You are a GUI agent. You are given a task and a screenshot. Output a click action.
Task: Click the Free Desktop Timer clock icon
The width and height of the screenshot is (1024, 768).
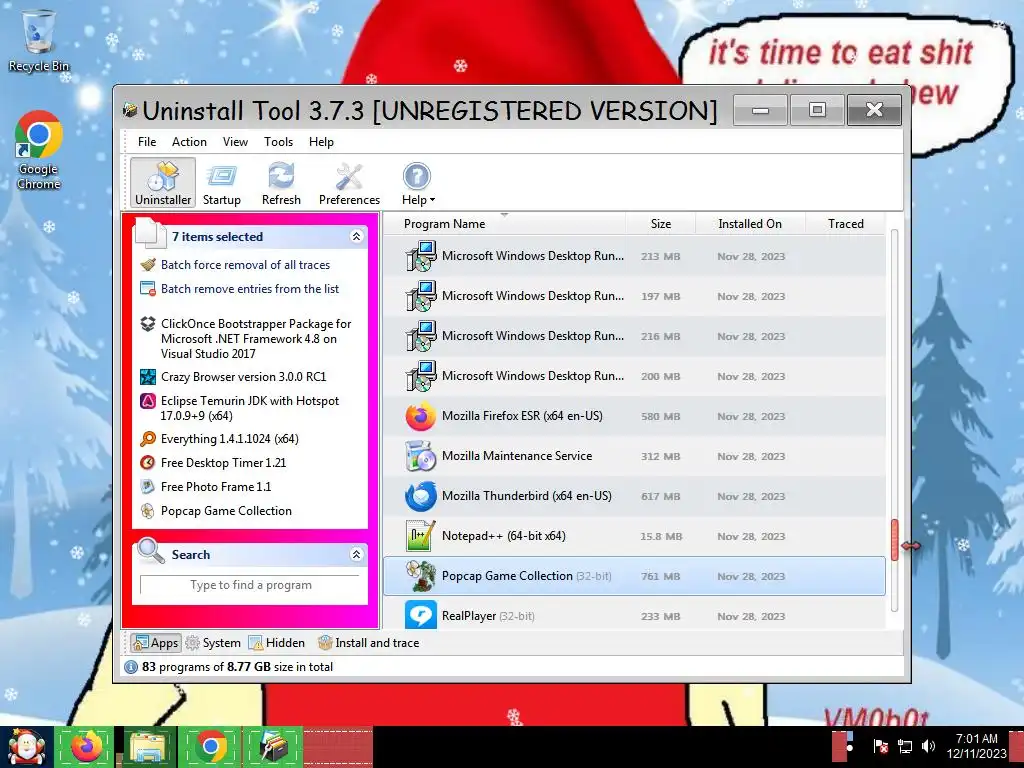148,462
